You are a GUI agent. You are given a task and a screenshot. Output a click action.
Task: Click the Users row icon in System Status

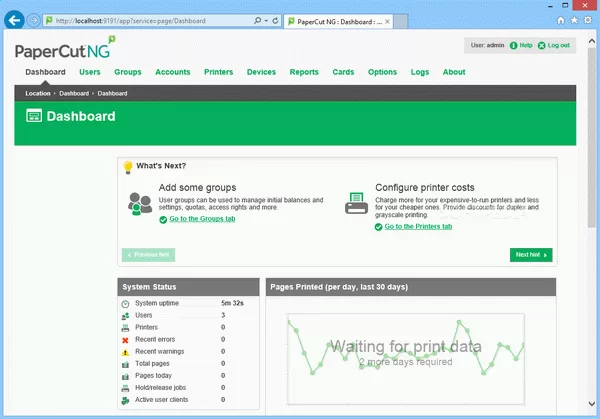(x=125, y=316)
